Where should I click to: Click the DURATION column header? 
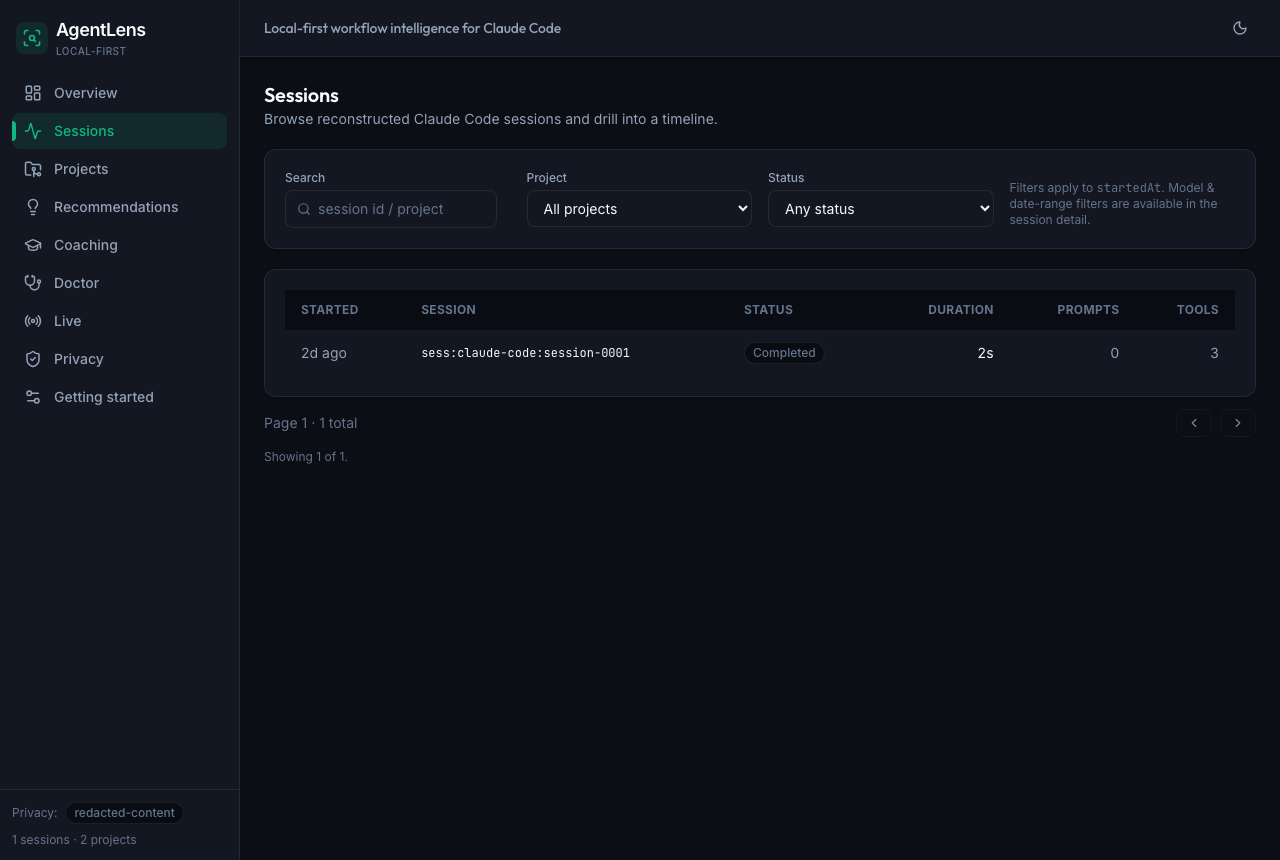pos(960,310)
